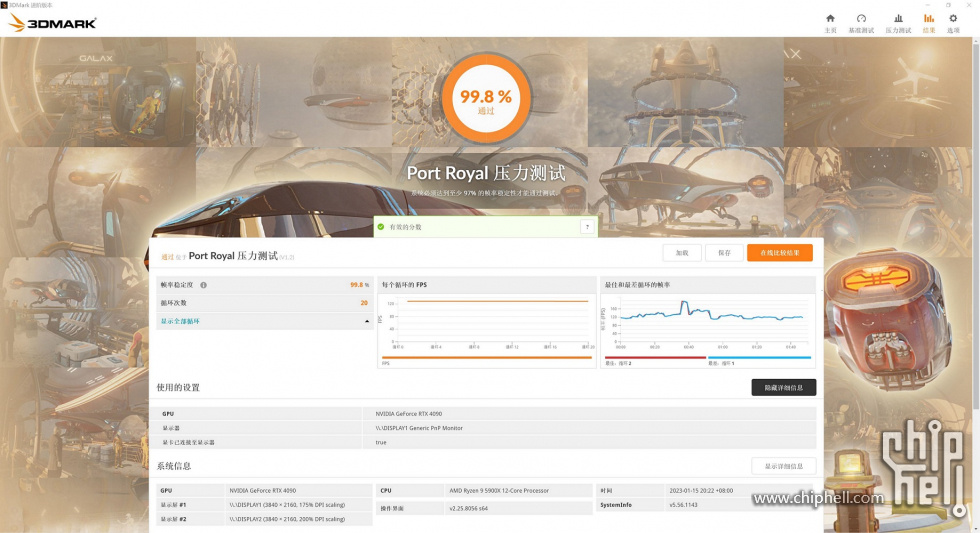
Task: Click the NVIDIA GeForce RTX 4090 in 系统信息
Action: pos(262,491)
